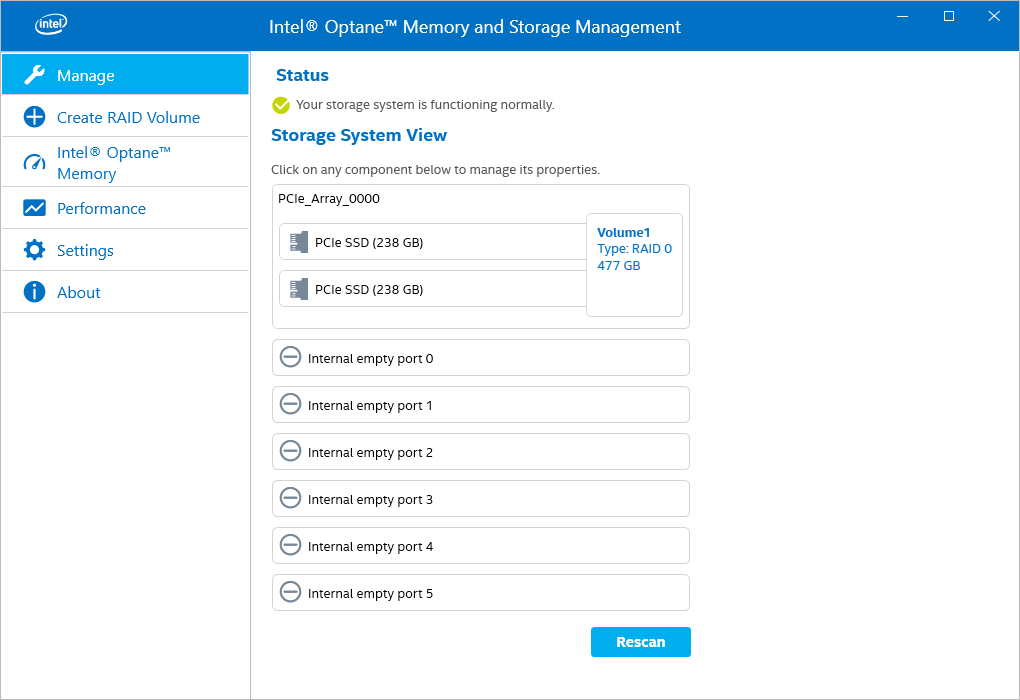Click the Manage wrench icon
The height and width of the screenshot is (700, 1020).
(34, 75)
